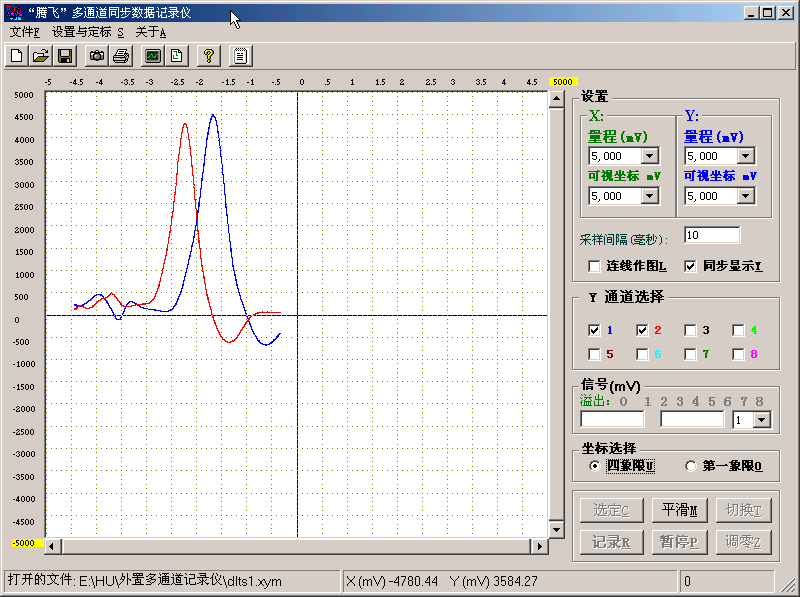The height and width of the screenshot is (597, 800).
Task: Enable the 连线作图 checkbox
Action: pos(595,266)
